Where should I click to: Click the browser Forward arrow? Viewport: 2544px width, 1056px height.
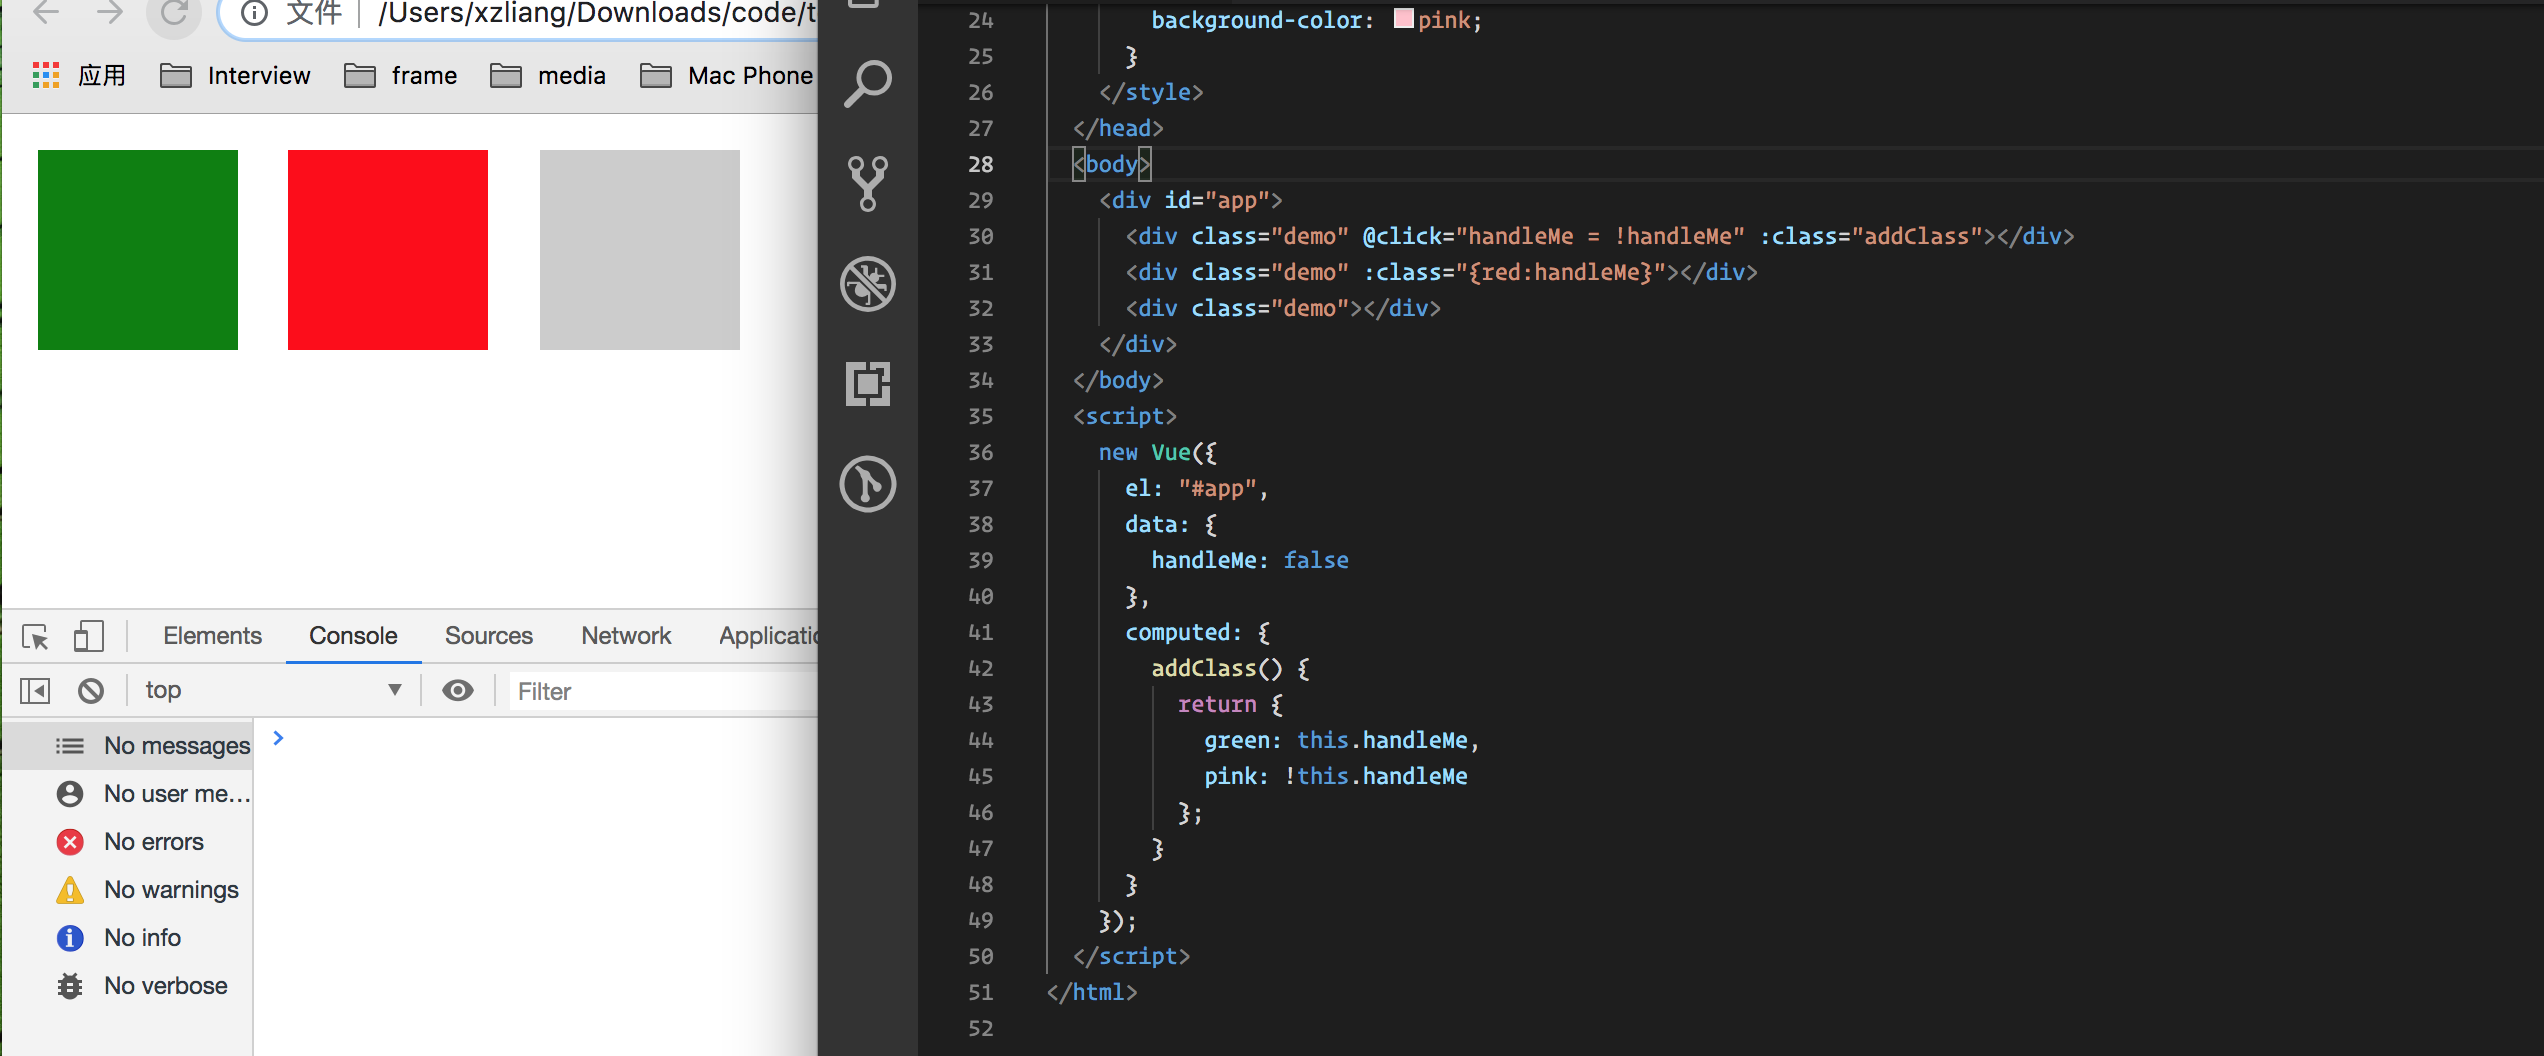pos(110,13)
